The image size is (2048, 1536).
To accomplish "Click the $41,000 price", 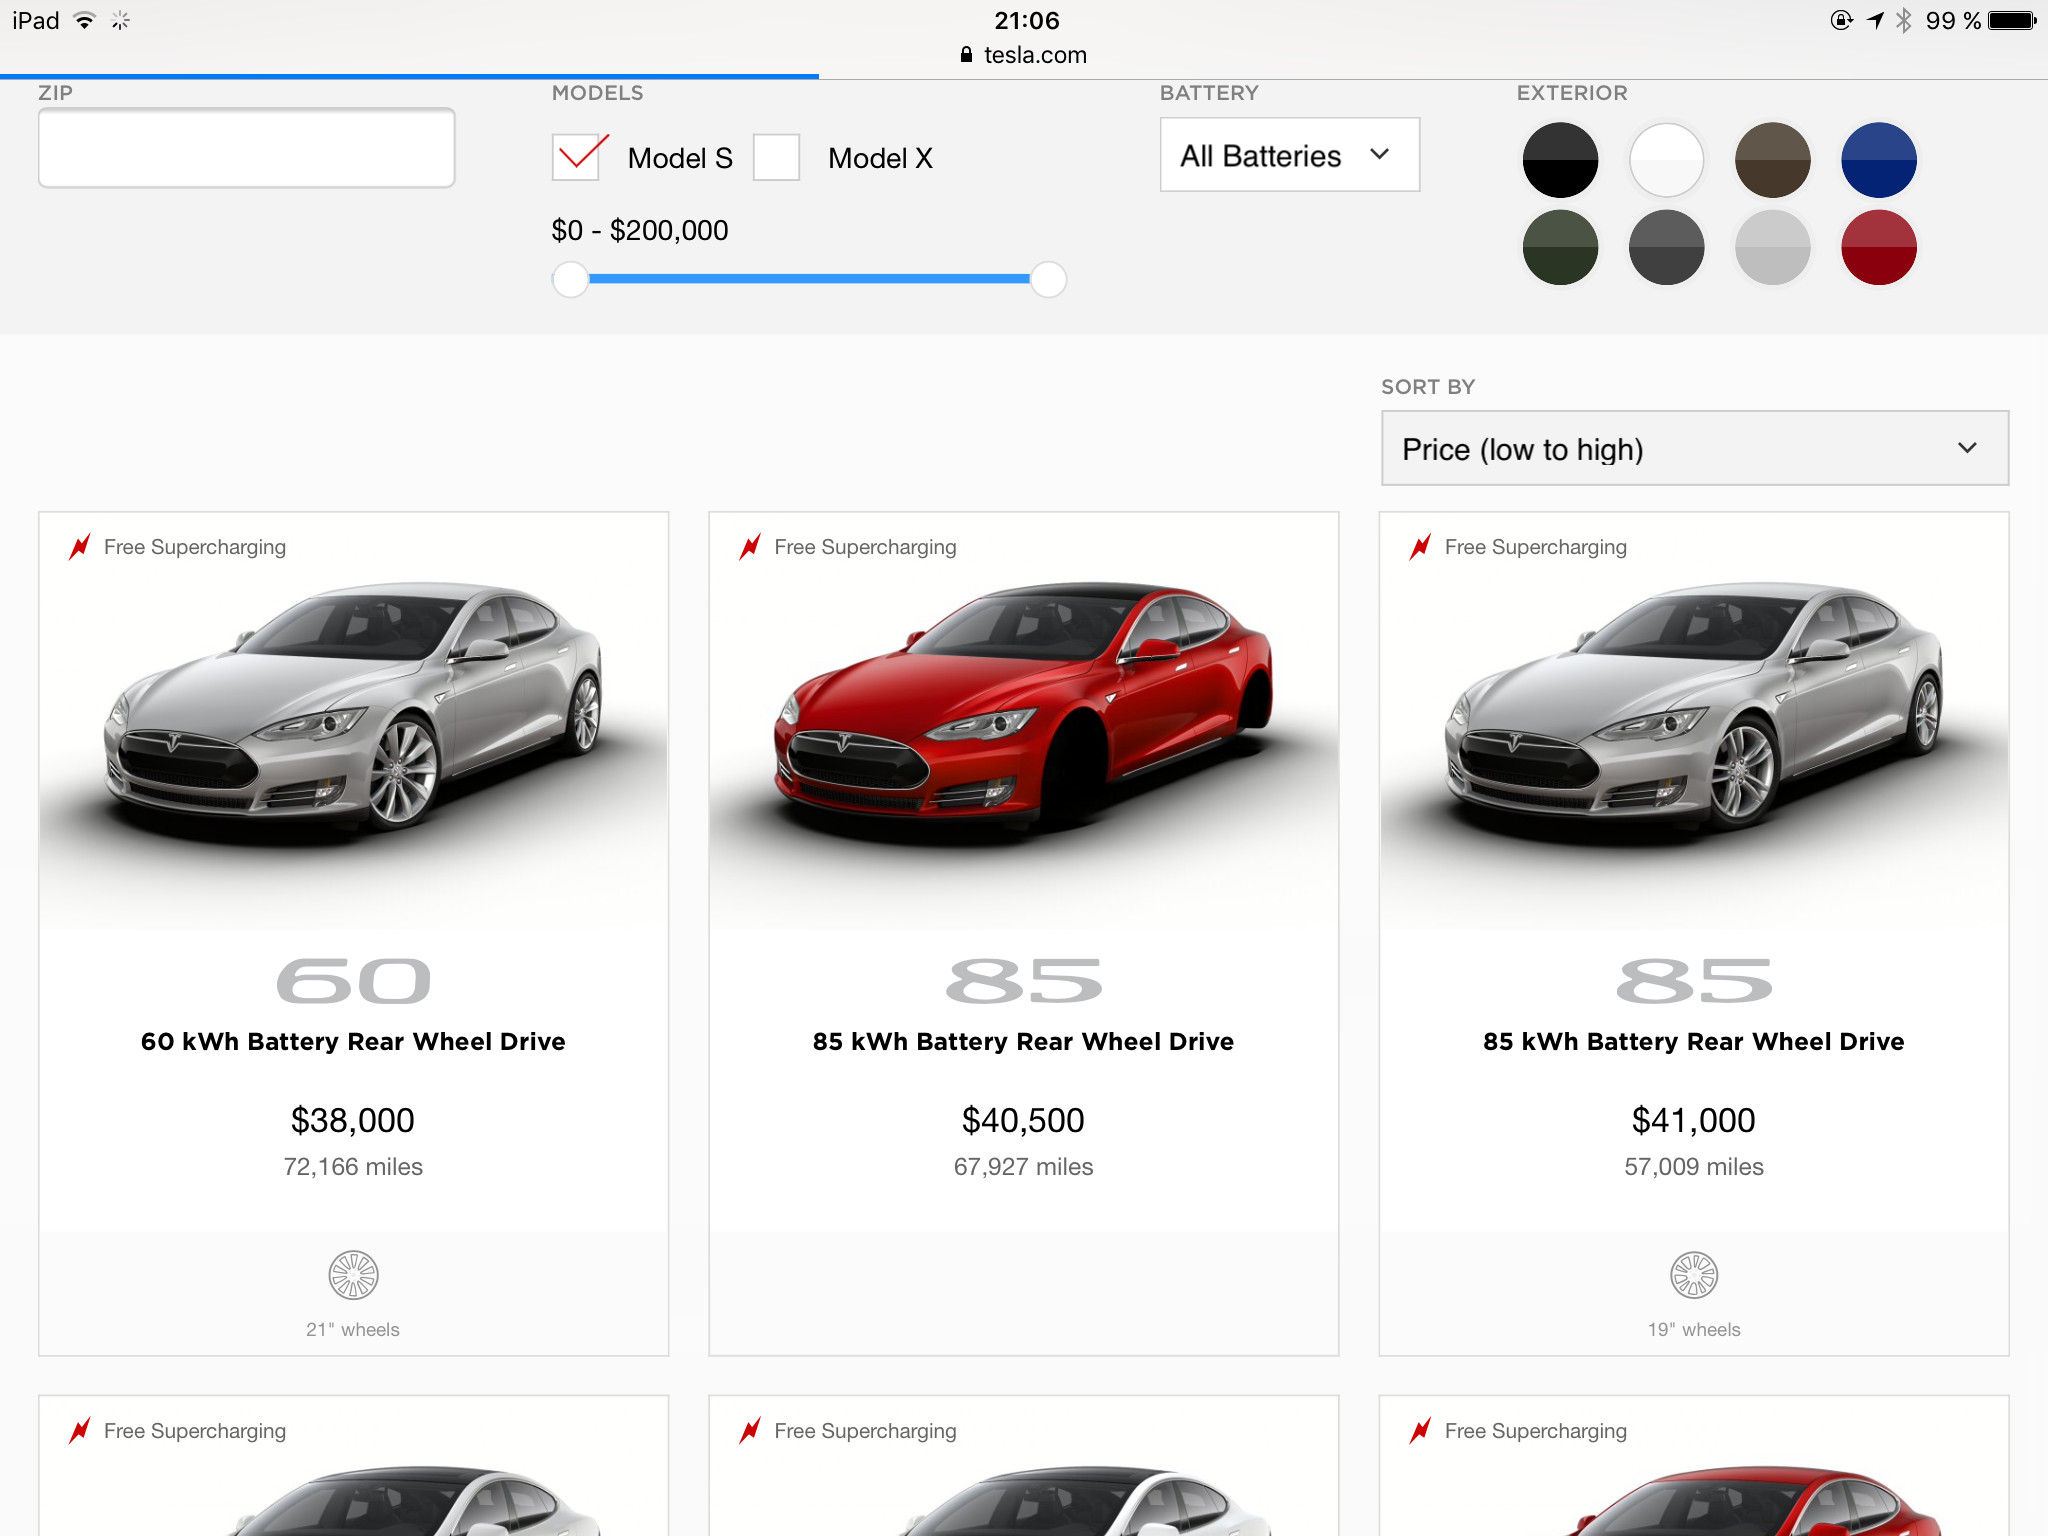I will 1694,1120.
